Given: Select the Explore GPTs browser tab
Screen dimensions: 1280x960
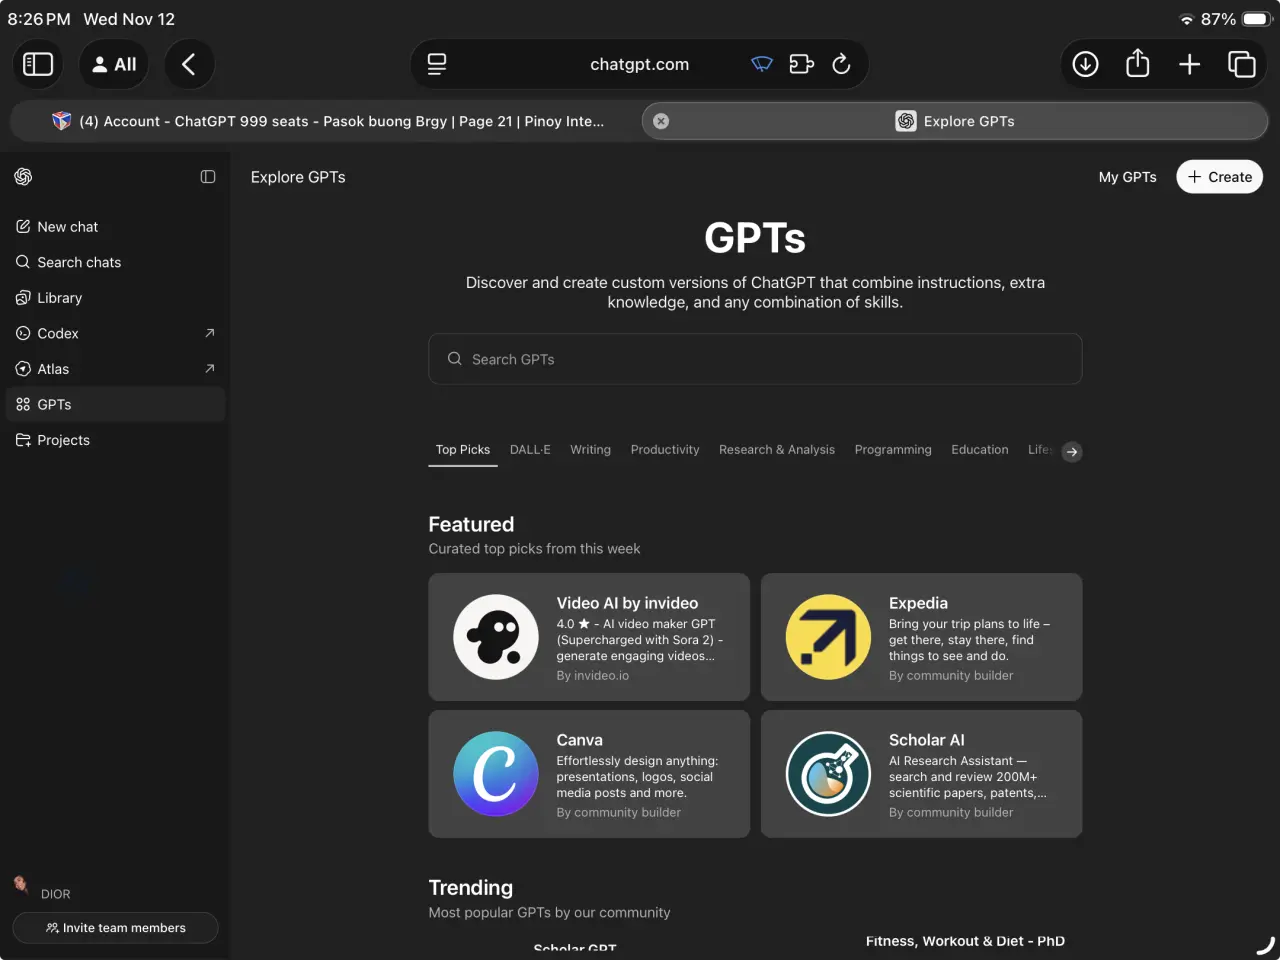Looking at the screenshot, I should 955,121.
